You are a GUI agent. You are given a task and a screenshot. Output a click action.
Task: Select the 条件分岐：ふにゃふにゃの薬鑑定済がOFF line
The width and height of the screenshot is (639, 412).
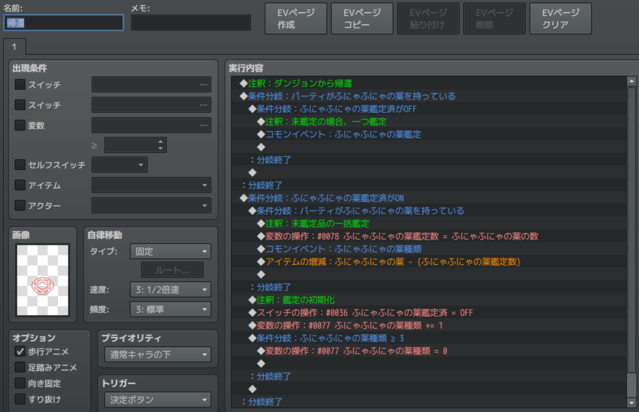tap(429, 109)
